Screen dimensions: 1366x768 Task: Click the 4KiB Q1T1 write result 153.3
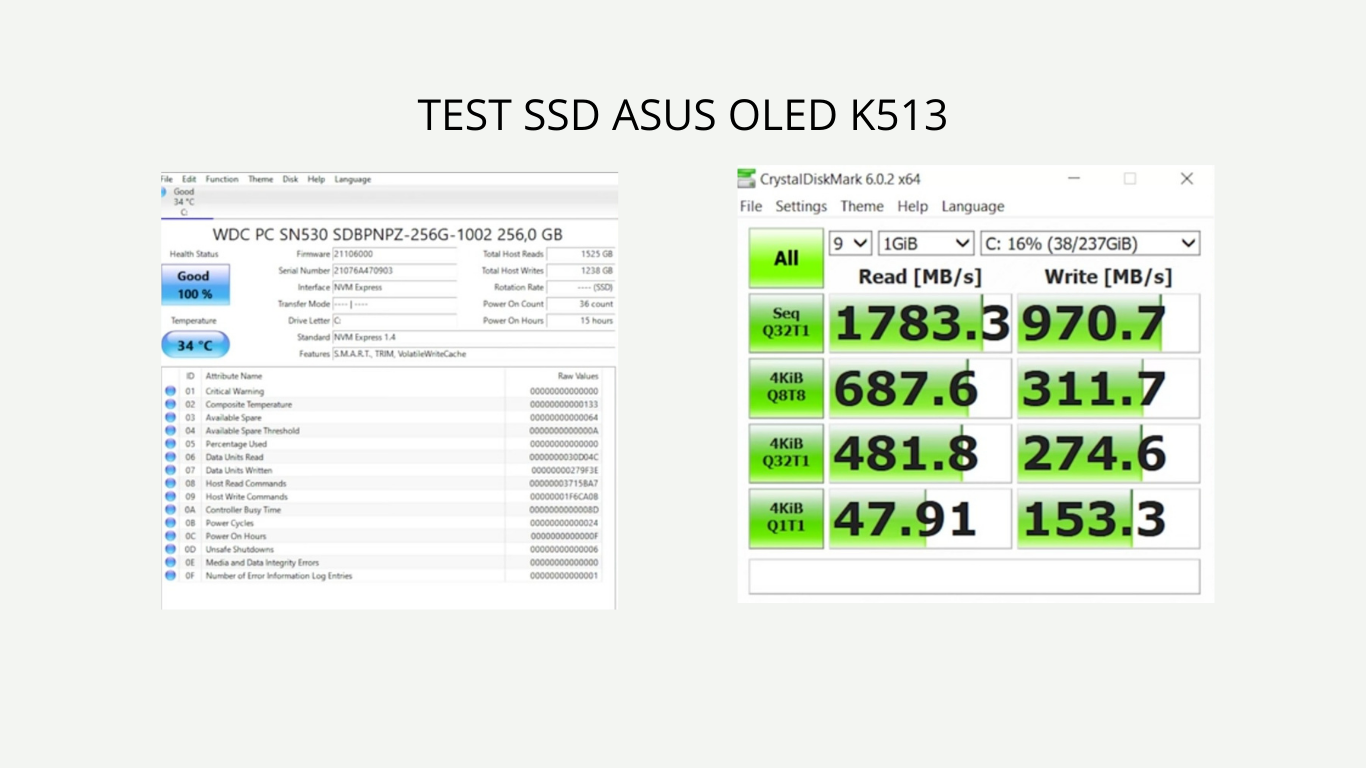pos(1108,519)
